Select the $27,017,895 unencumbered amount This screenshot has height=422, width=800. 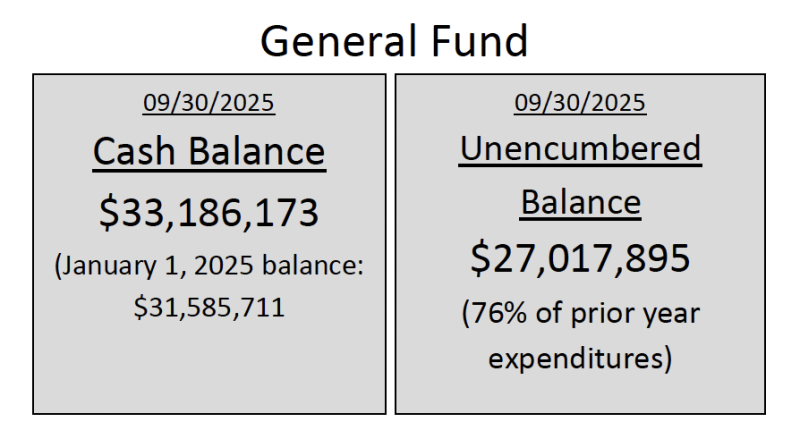point(580,258)
